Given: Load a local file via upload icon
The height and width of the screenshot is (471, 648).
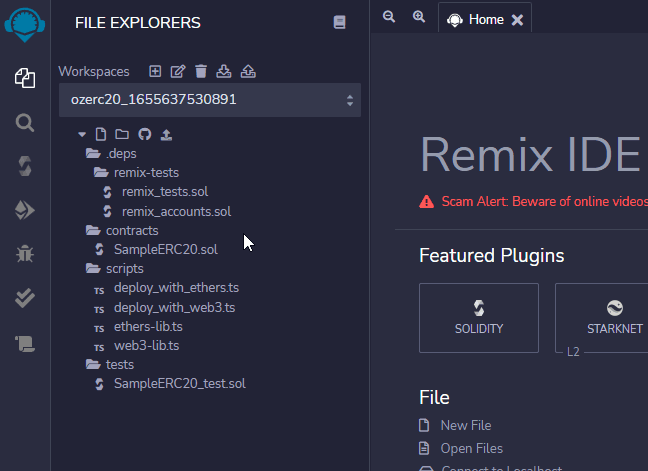Looking at the screenshot, I should pyautogui.click(x=166, y=134).
